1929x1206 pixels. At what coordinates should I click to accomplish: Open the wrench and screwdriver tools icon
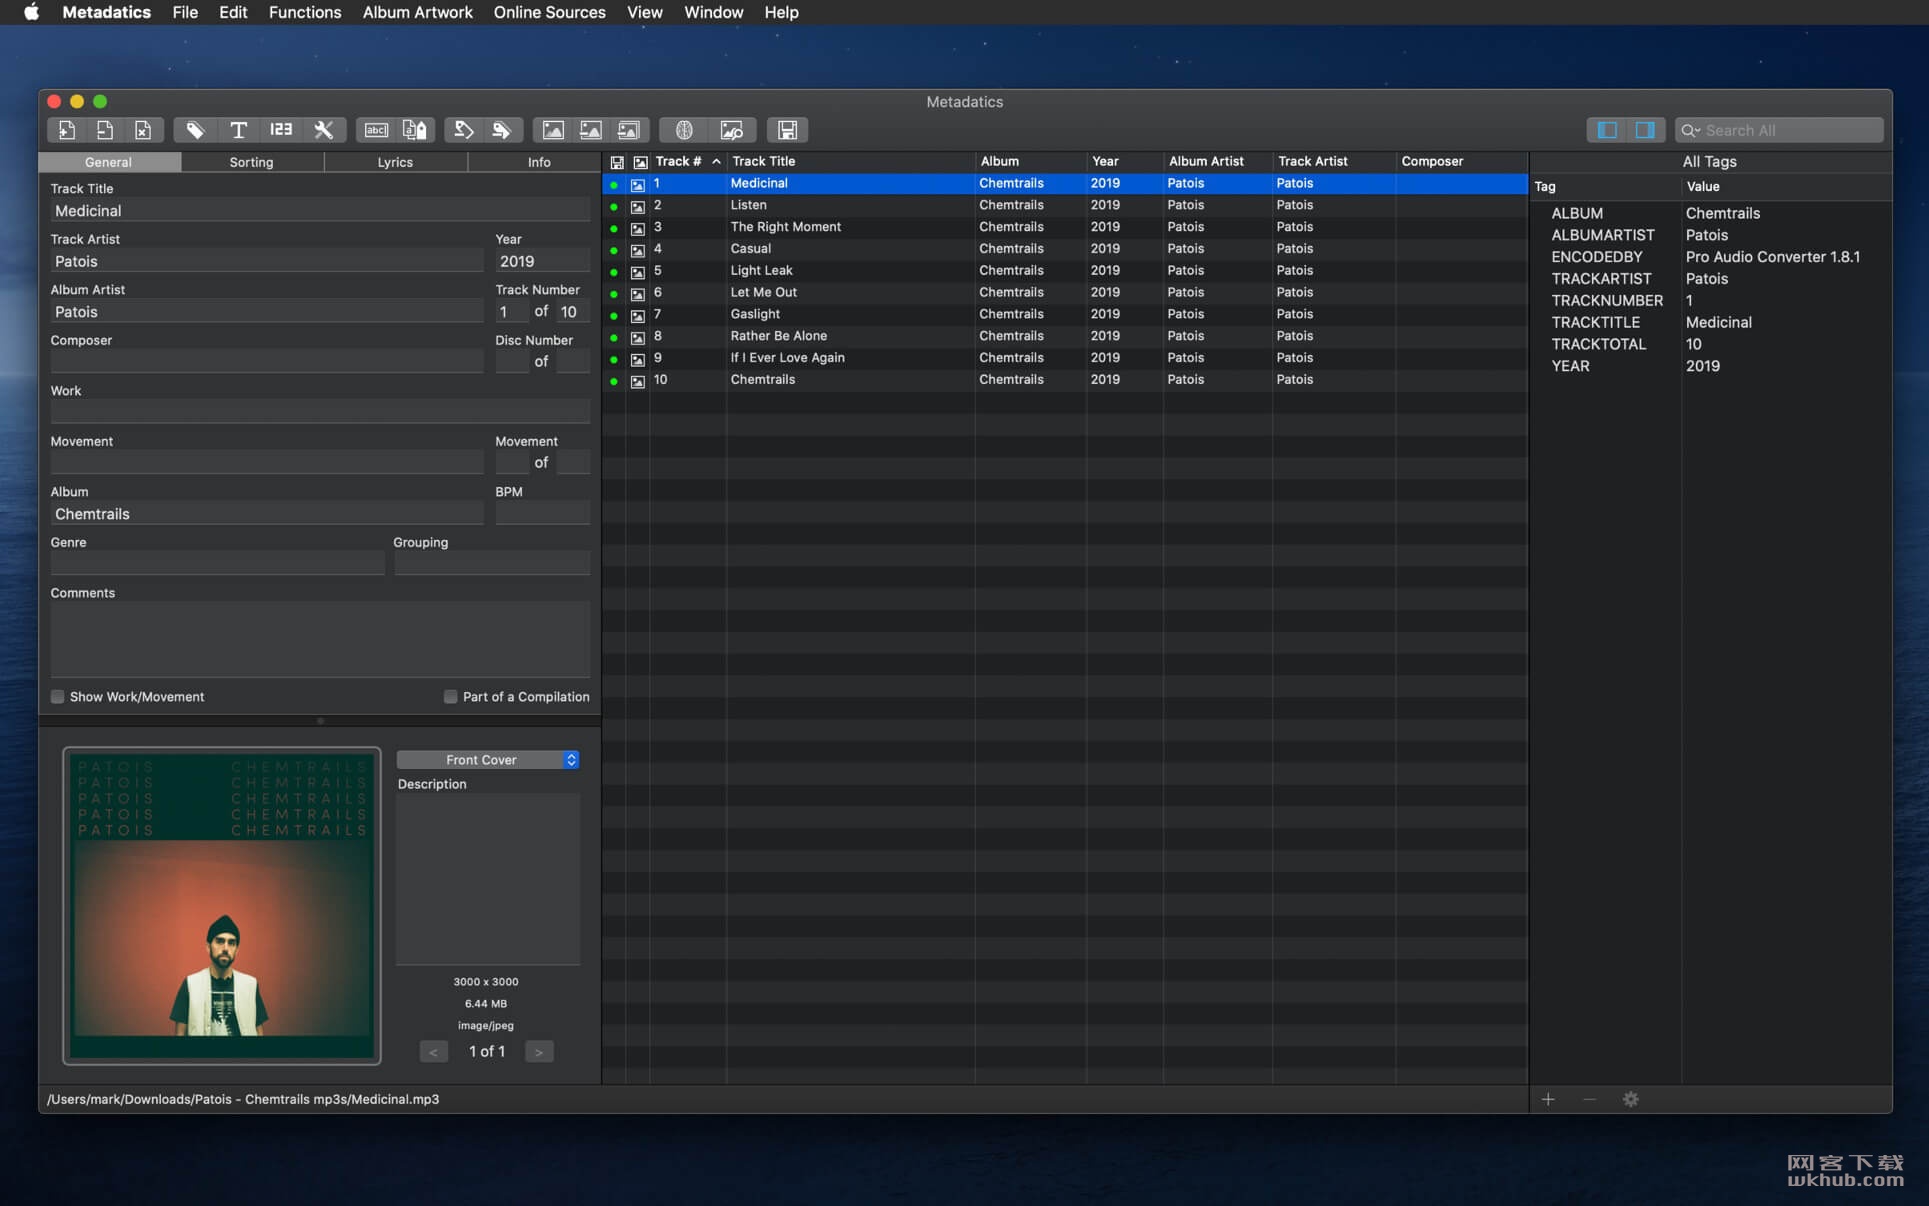click(x=324, y=130)
